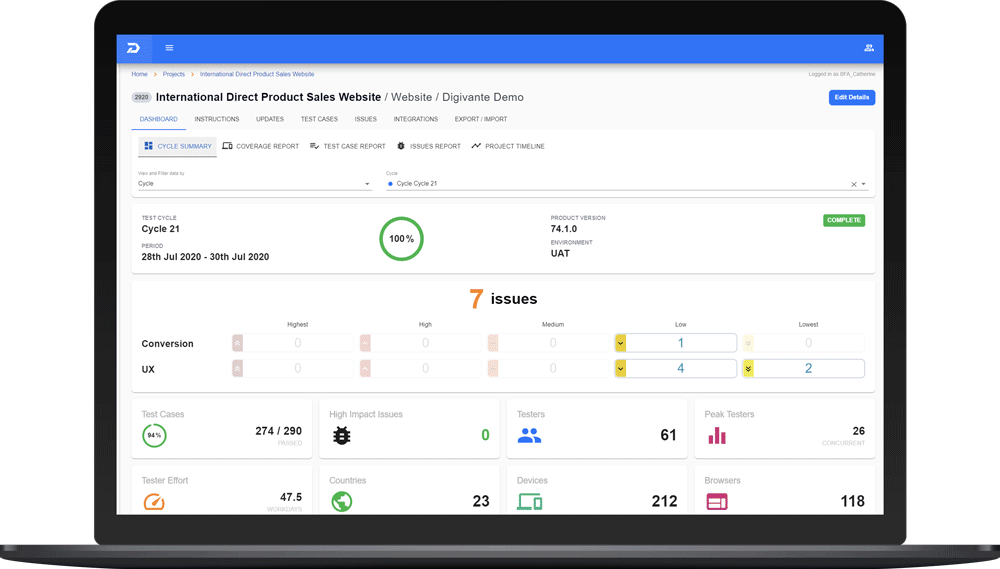Switch to the Dashboard tab
The height and width of the screenshot is (569, 1000).
[x=159, y=119]
